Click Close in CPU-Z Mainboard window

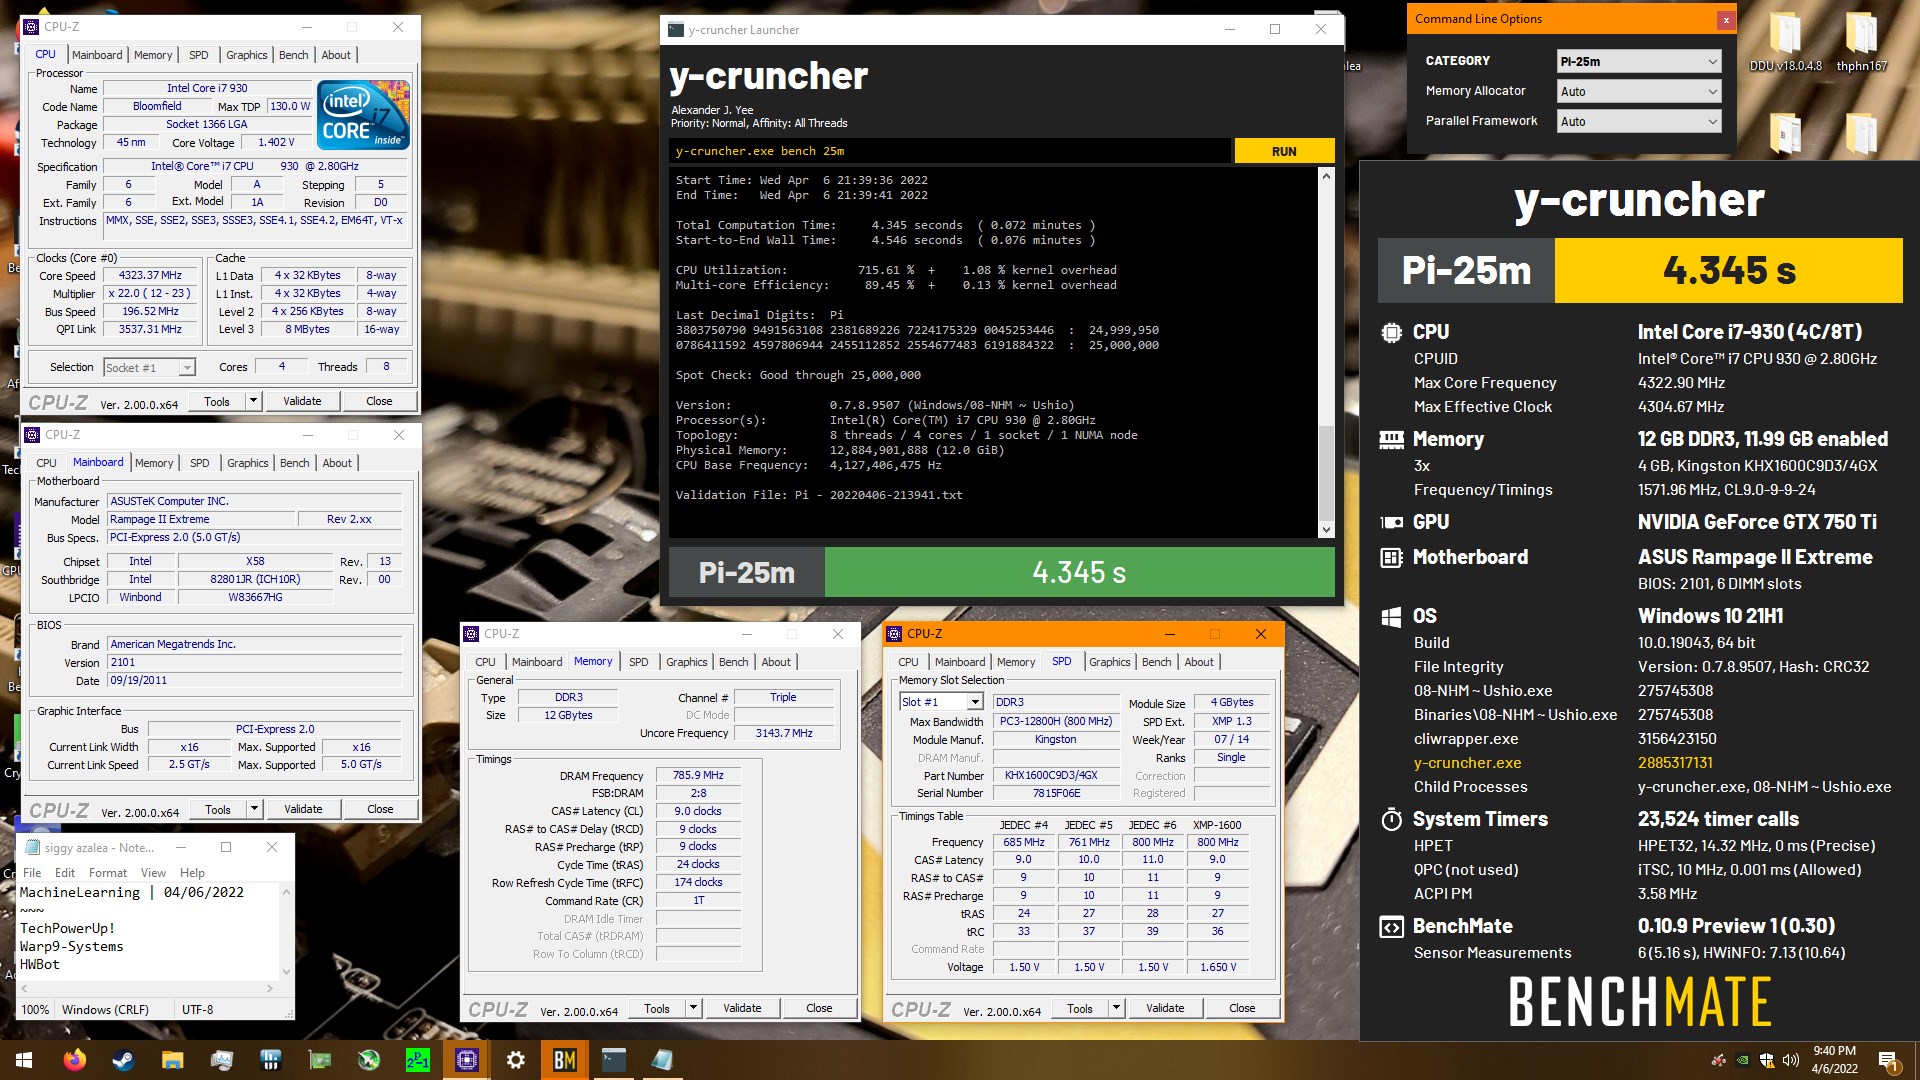(x=380, y=809)
